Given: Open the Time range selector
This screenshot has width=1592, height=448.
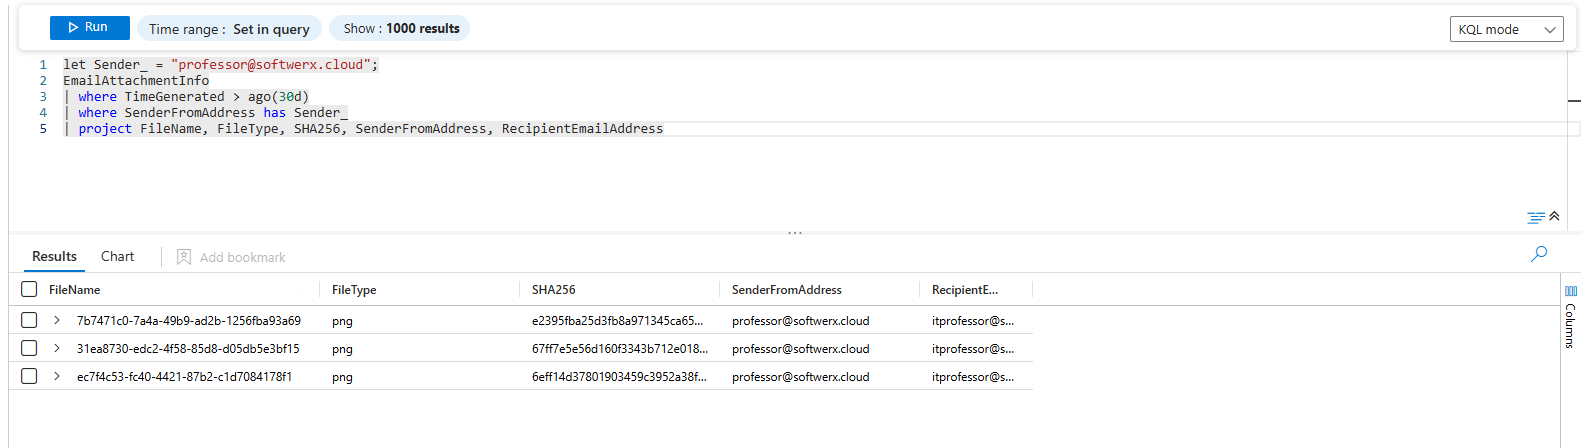Looking at the screenshot, I should 229,29.
